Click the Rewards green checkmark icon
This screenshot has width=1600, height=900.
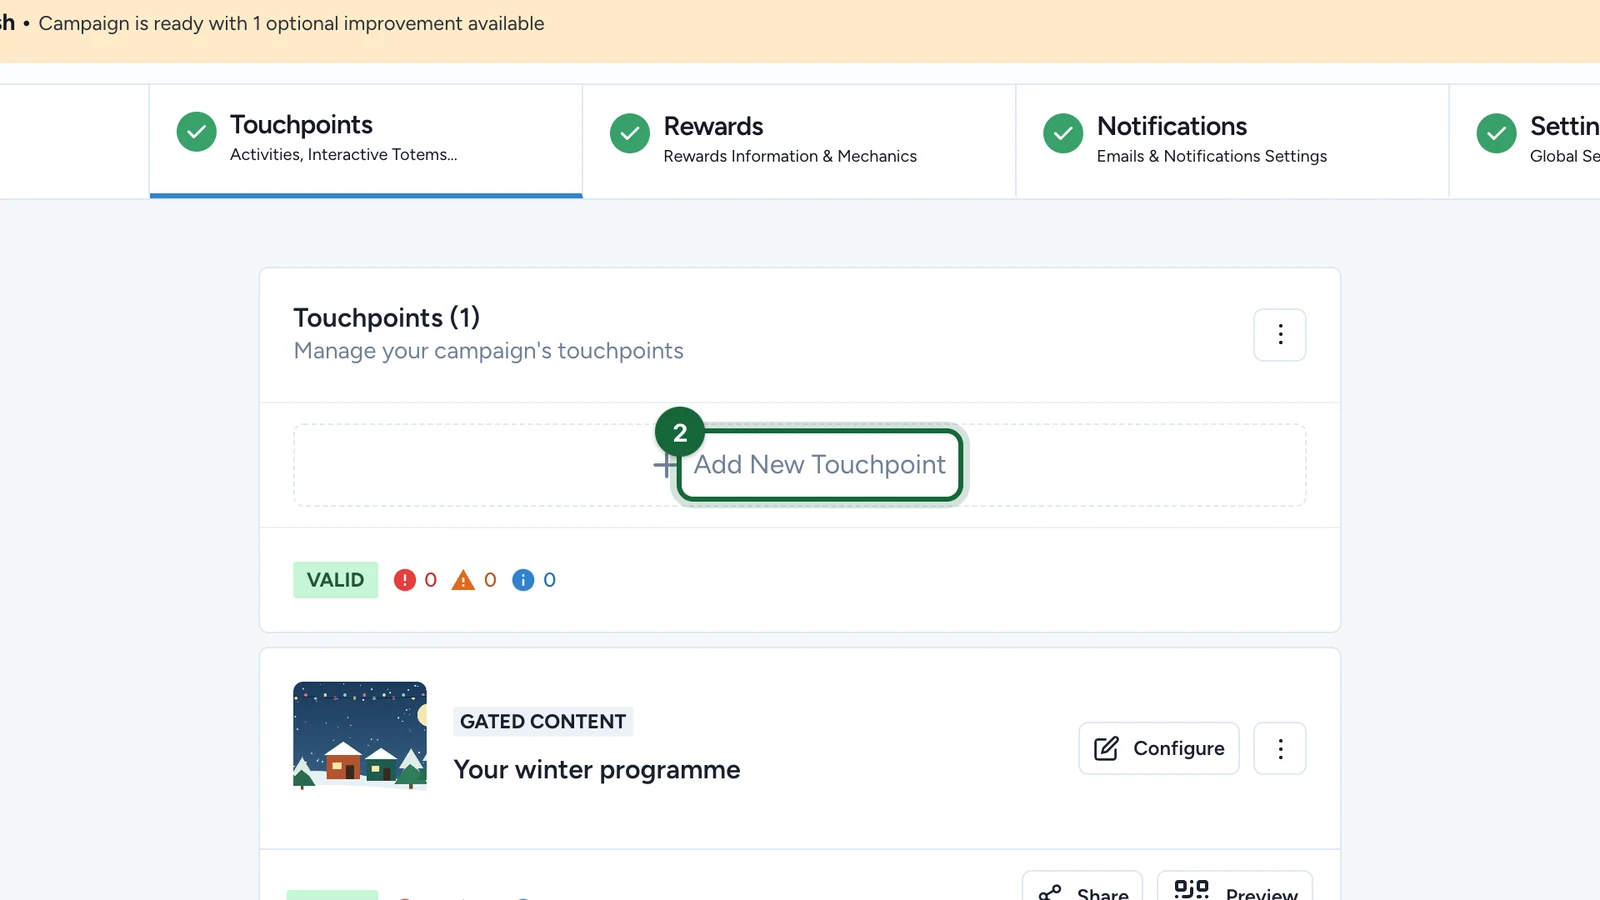630,134
